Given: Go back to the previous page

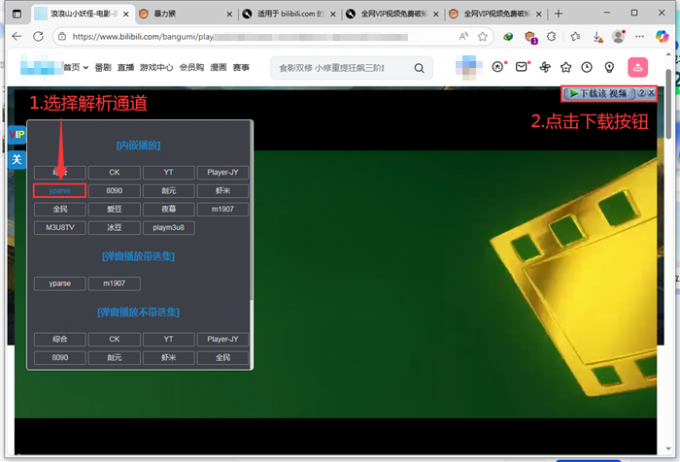Looking at the screenshot, I should [x=16, y=37].
